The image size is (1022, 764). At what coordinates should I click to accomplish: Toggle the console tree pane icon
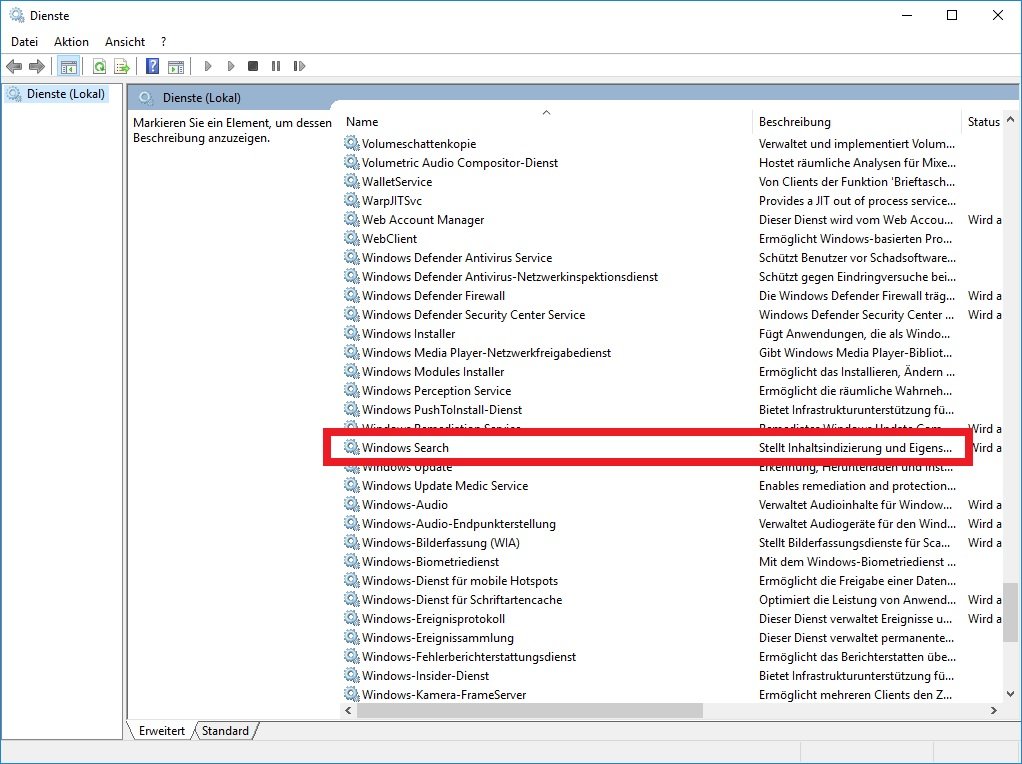69,66
